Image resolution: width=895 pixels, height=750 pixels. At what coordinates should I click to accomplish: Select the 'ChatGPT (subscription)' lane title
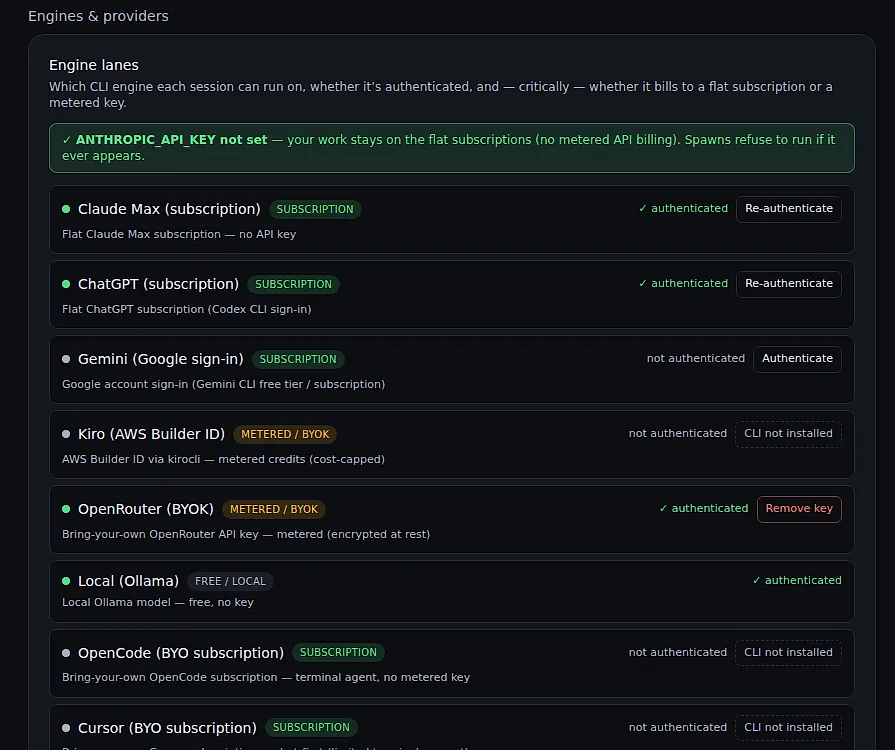tap(158, 284)
